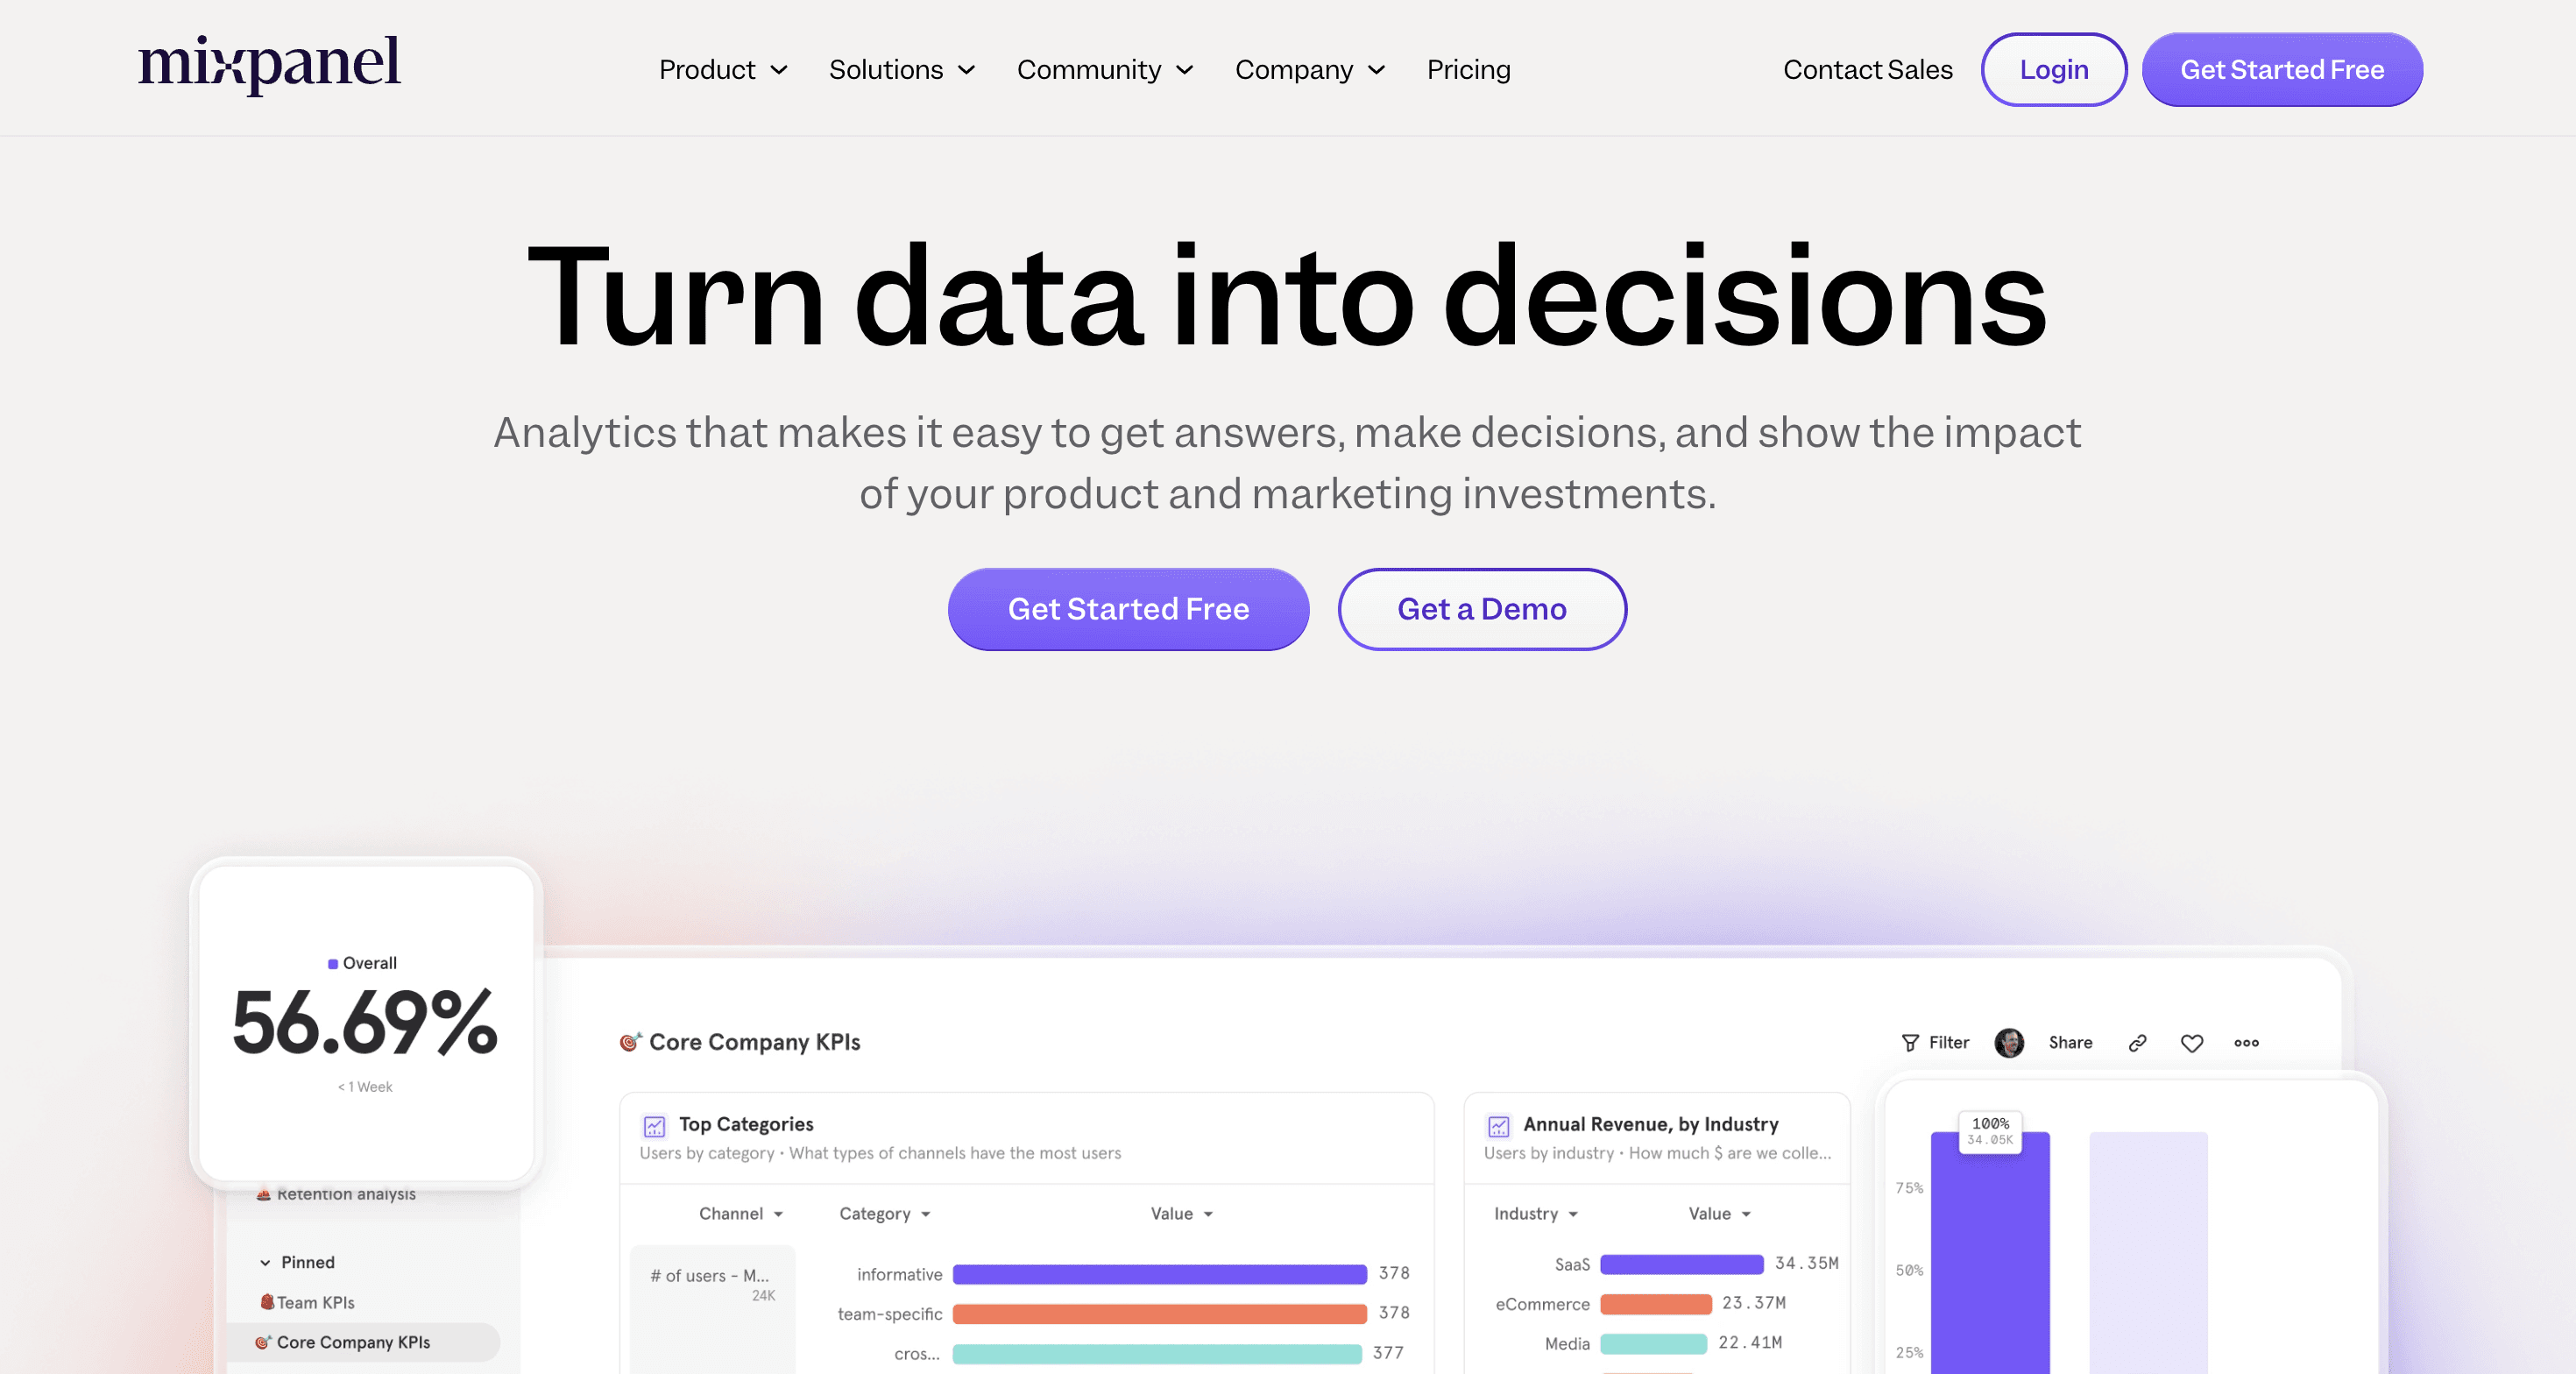This screenshot has width=2576, height=1374.
Task: Click the heart/favorite icon on dashboard
Action: coord(2188,1040)
